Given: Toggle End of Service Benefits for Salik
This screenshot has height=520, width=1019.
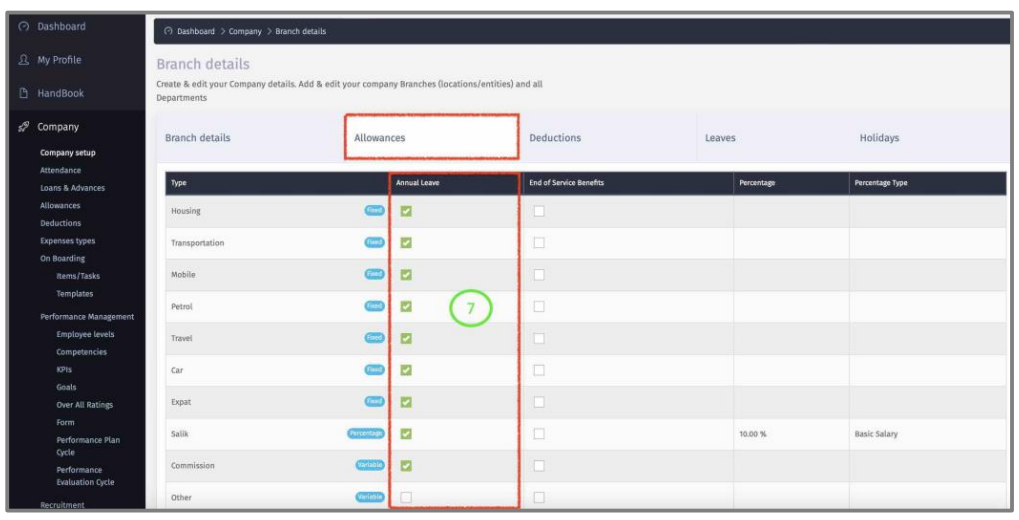Looking at the screenshot, I should pos(539,434).
